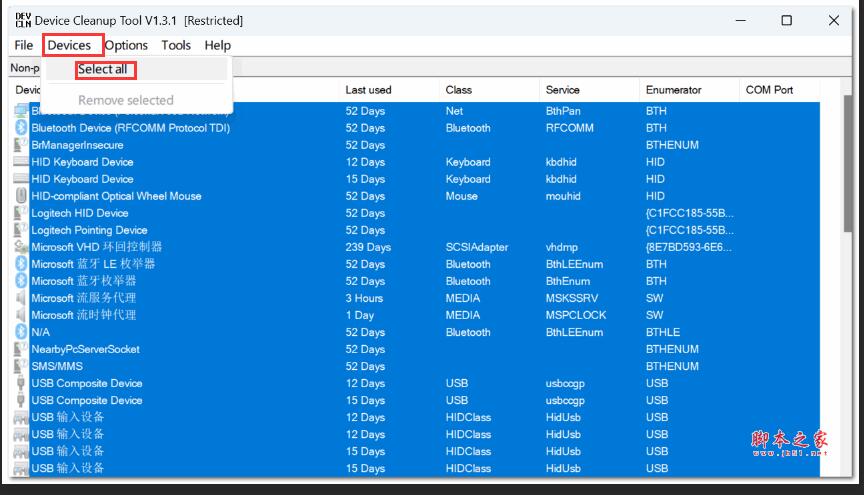The height and width of the screenshot is (495, 864).
Task: Click the SMS/MMS device icon
Action: [21, 366]
